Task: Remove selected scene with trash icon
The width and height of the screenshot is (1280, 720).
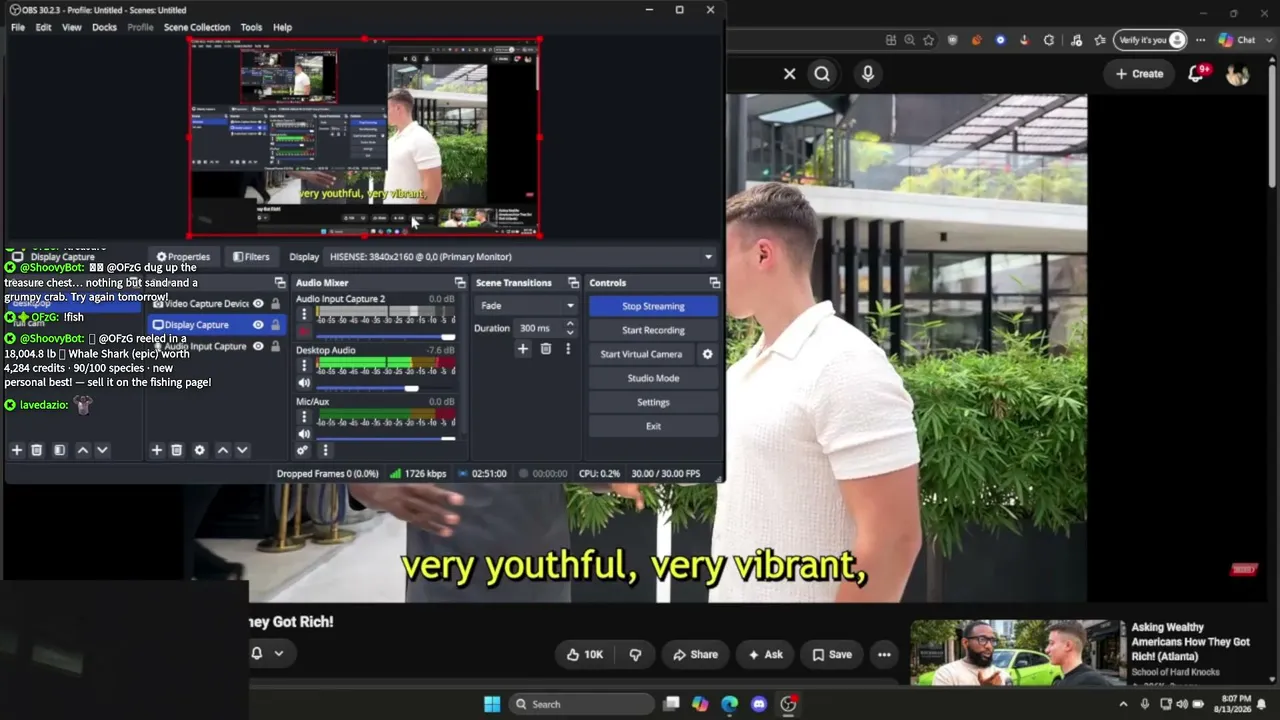Action: tap(37, 450)
